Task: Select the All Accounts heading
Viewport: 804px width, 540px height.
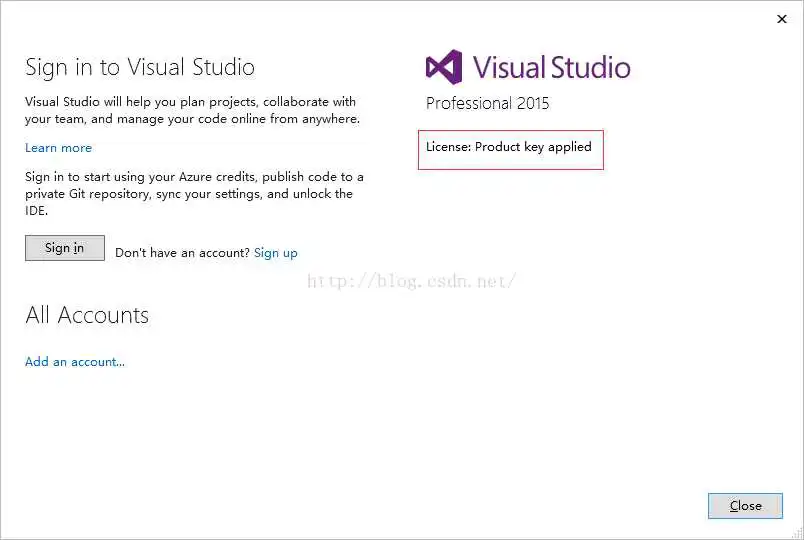Action: (87, 315)
